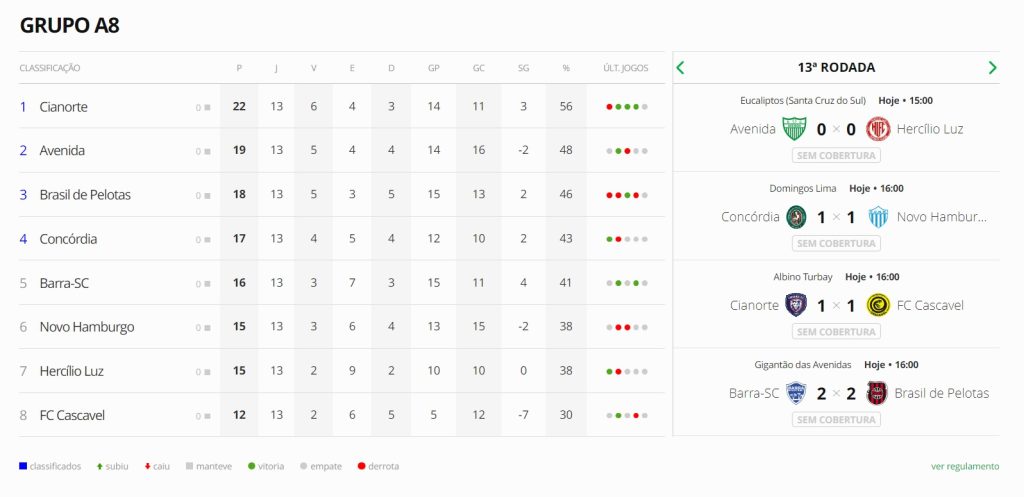Click the Cianorte team crest
Viewport: 1024px width, 497px height.
point(796,305)
